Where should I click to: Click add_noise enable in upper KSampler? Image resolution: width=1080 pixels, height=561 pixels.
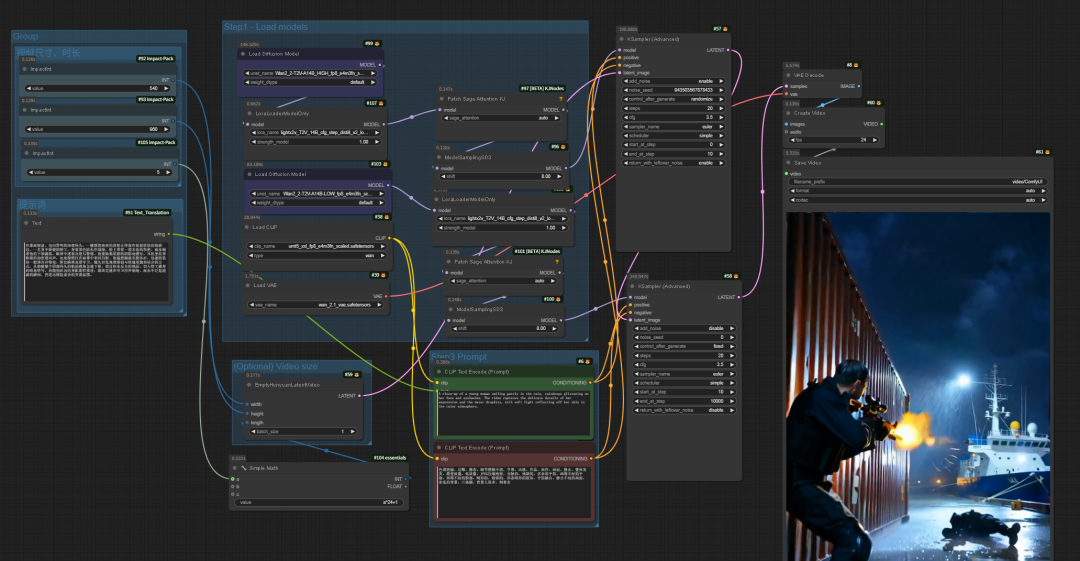674,81
